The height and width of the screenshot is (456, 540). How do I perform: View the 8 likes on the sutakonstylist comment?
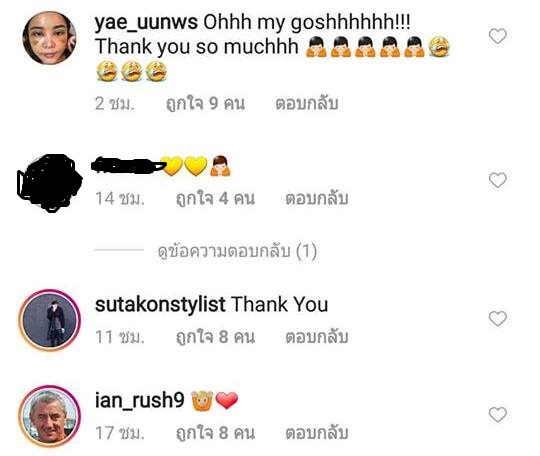coord(215,337)
